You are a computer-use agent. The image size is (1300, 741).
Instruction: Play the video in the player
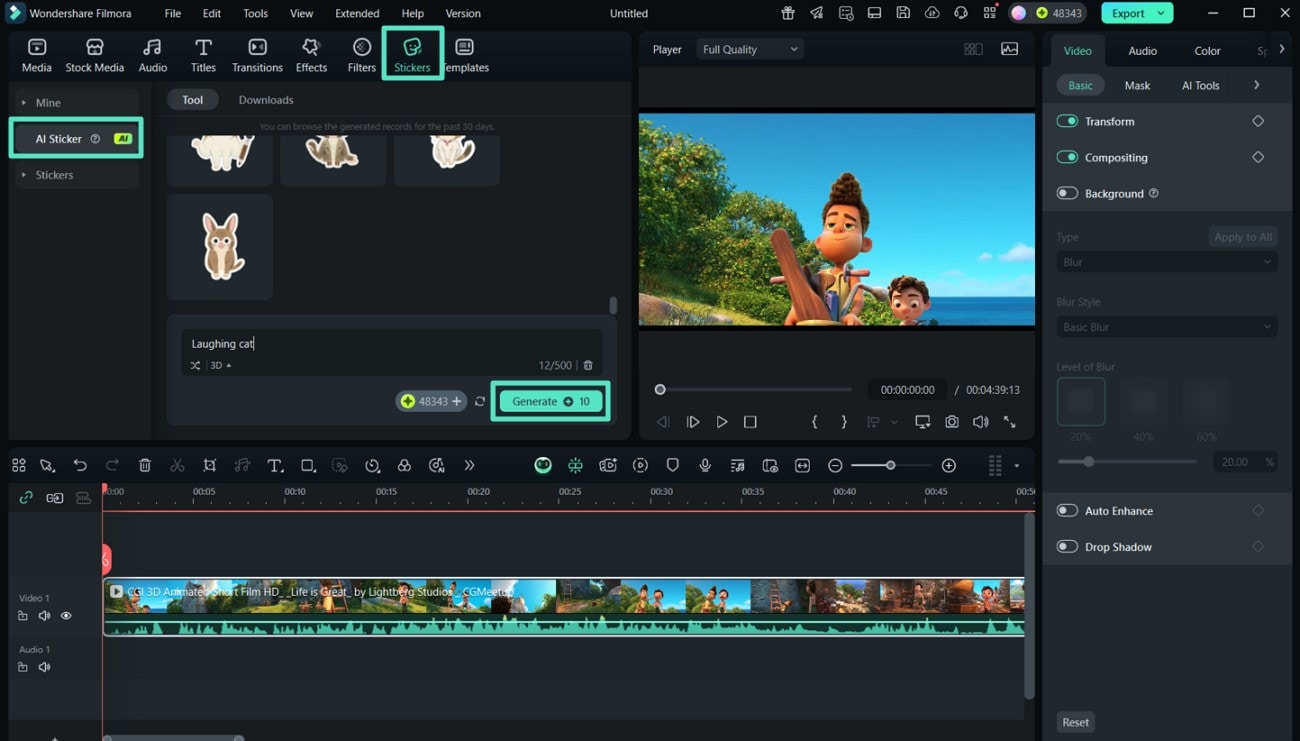721,422
